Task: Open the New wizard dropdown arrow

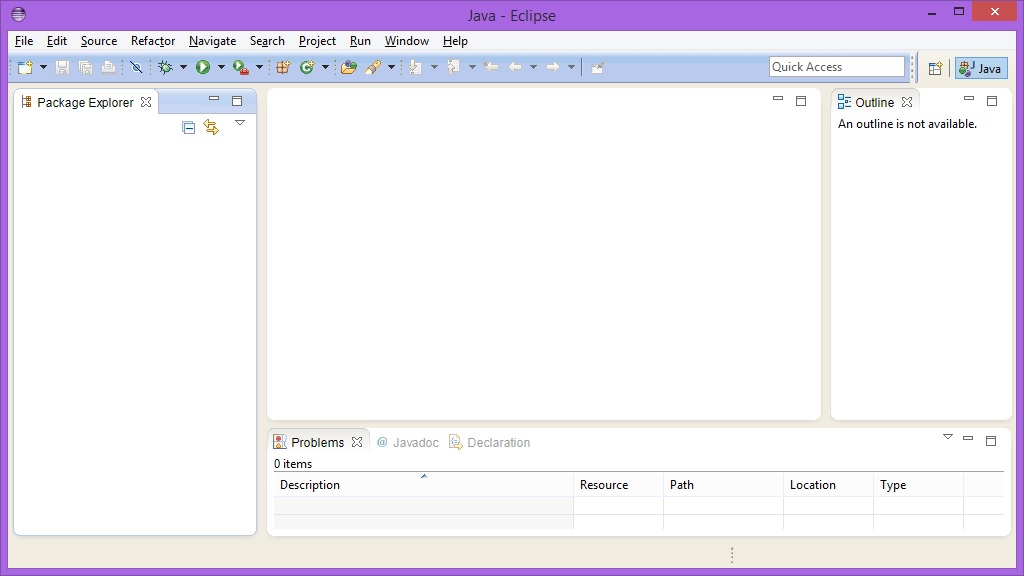Action: [x=43, y=67]
